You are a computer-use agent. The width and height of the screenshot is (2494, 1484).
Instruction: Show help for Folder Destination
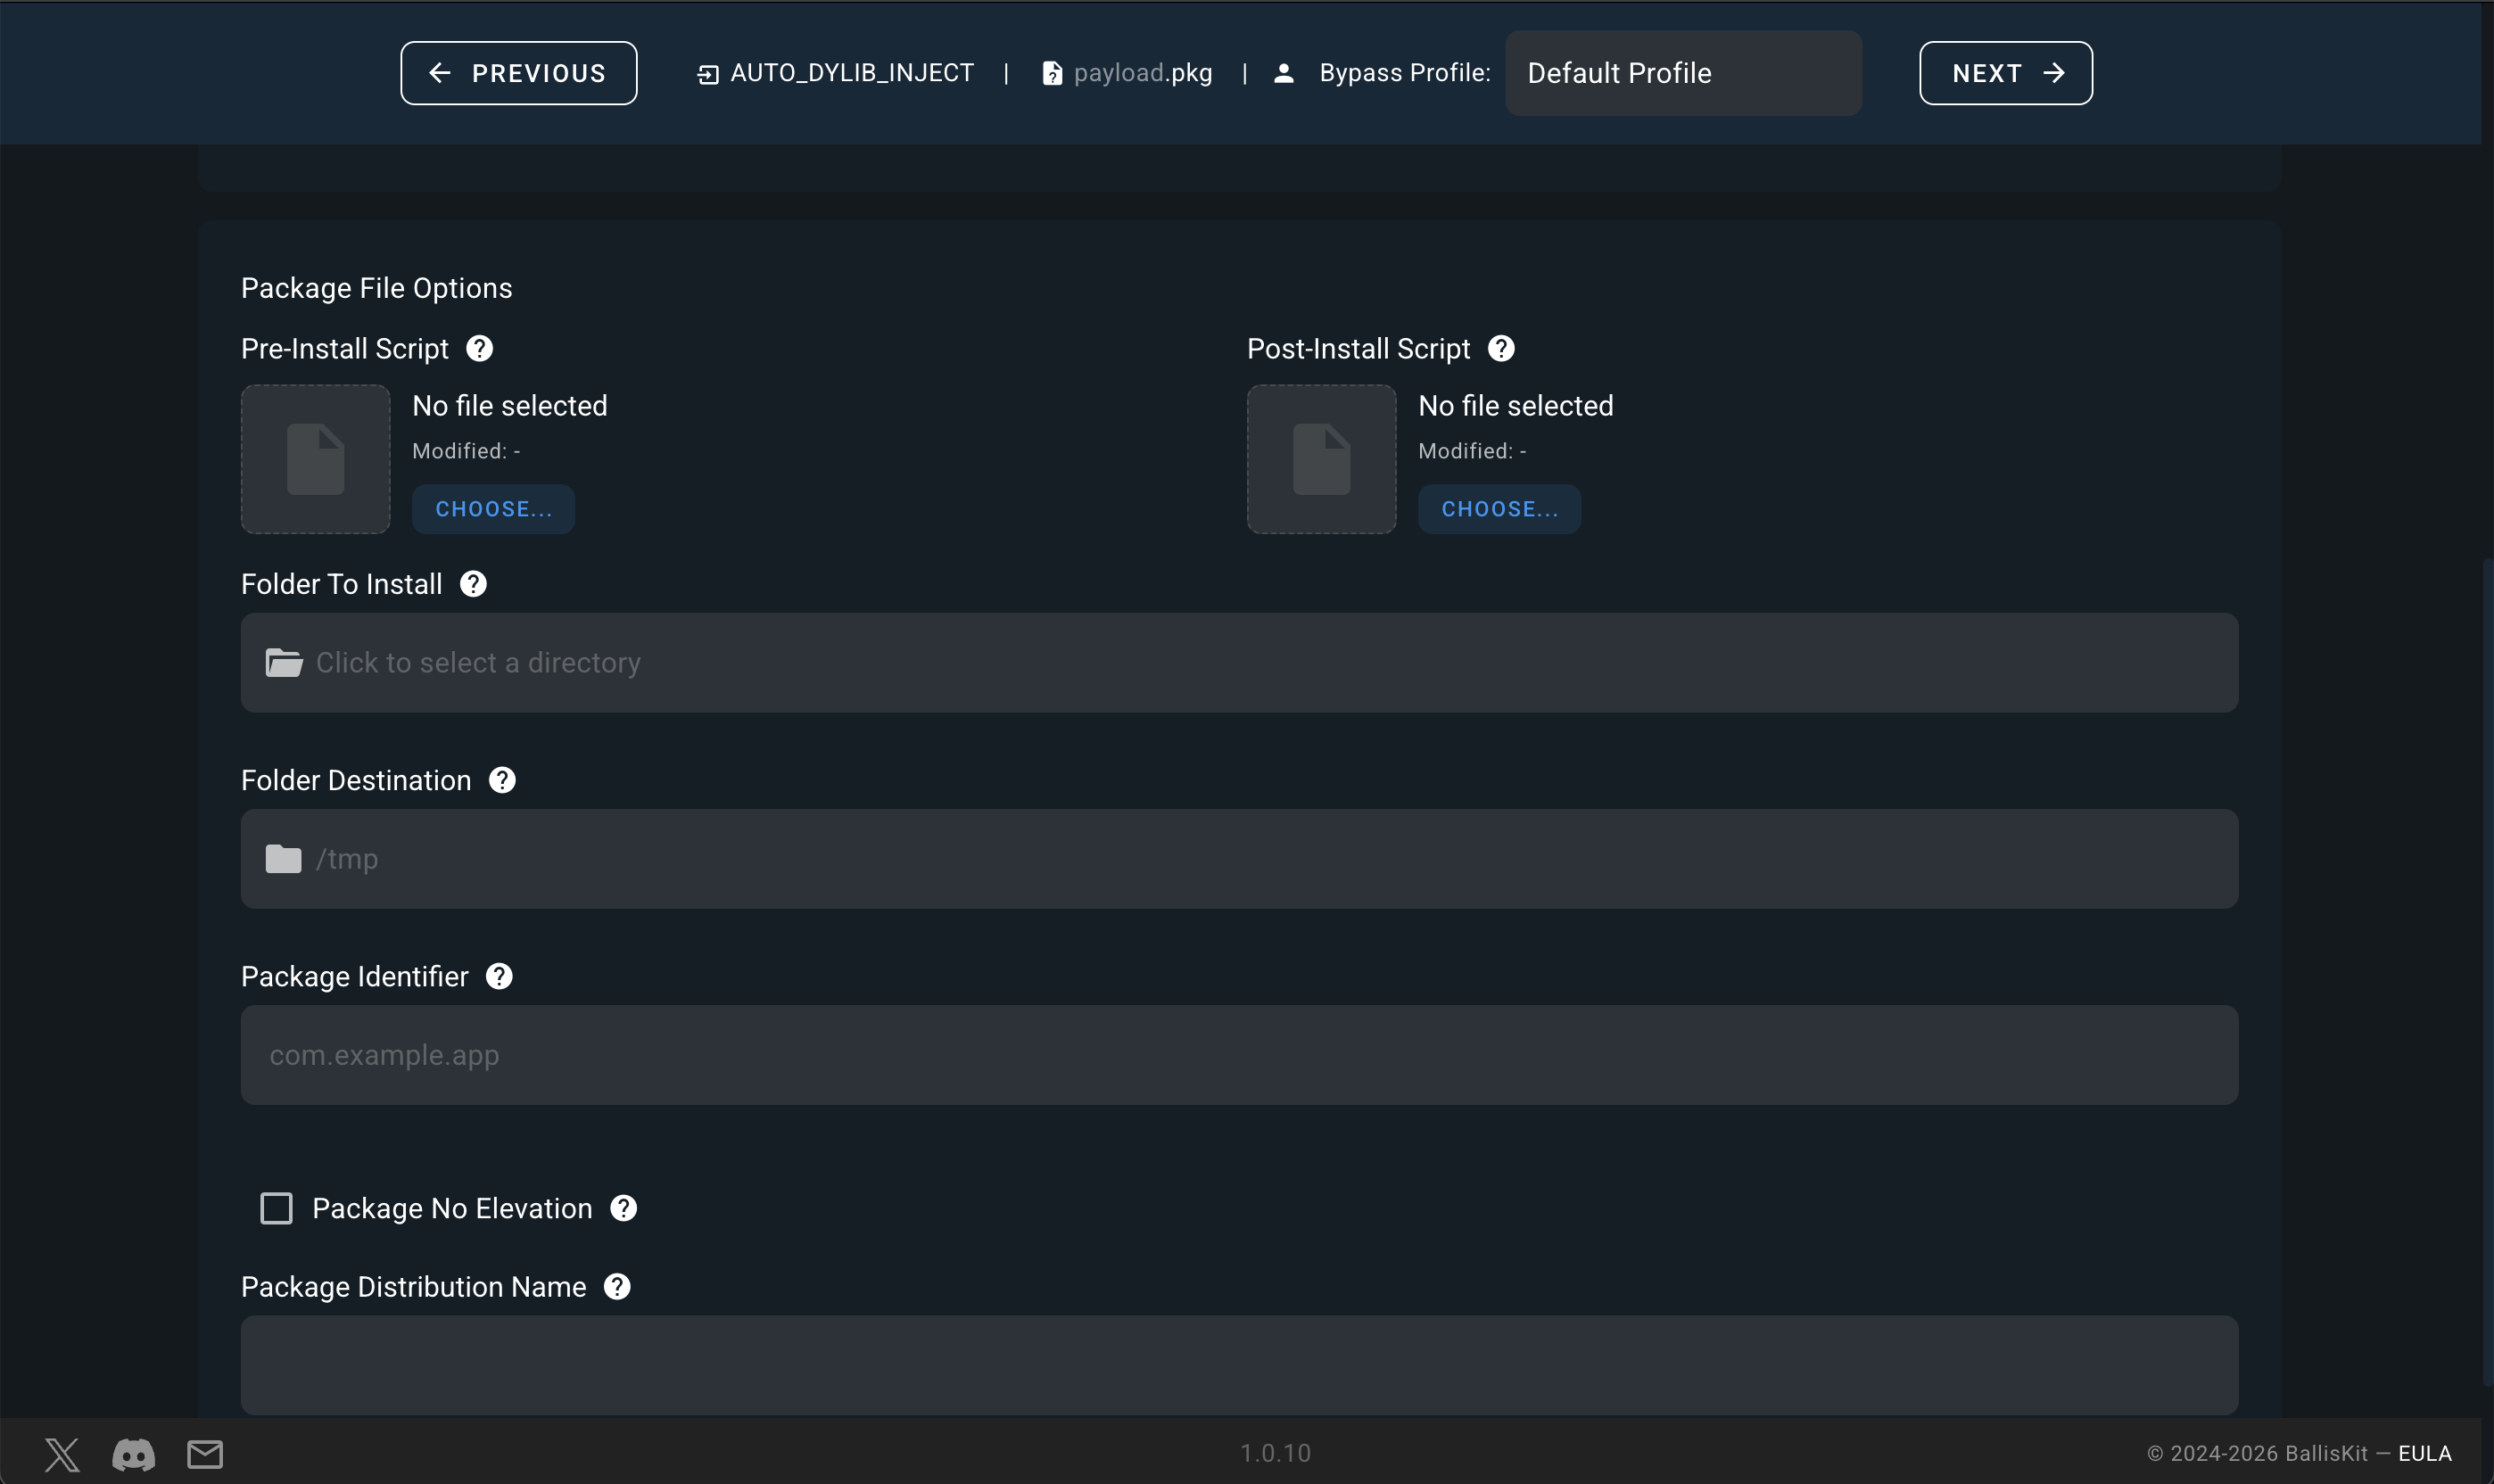(x=502, y=780)
